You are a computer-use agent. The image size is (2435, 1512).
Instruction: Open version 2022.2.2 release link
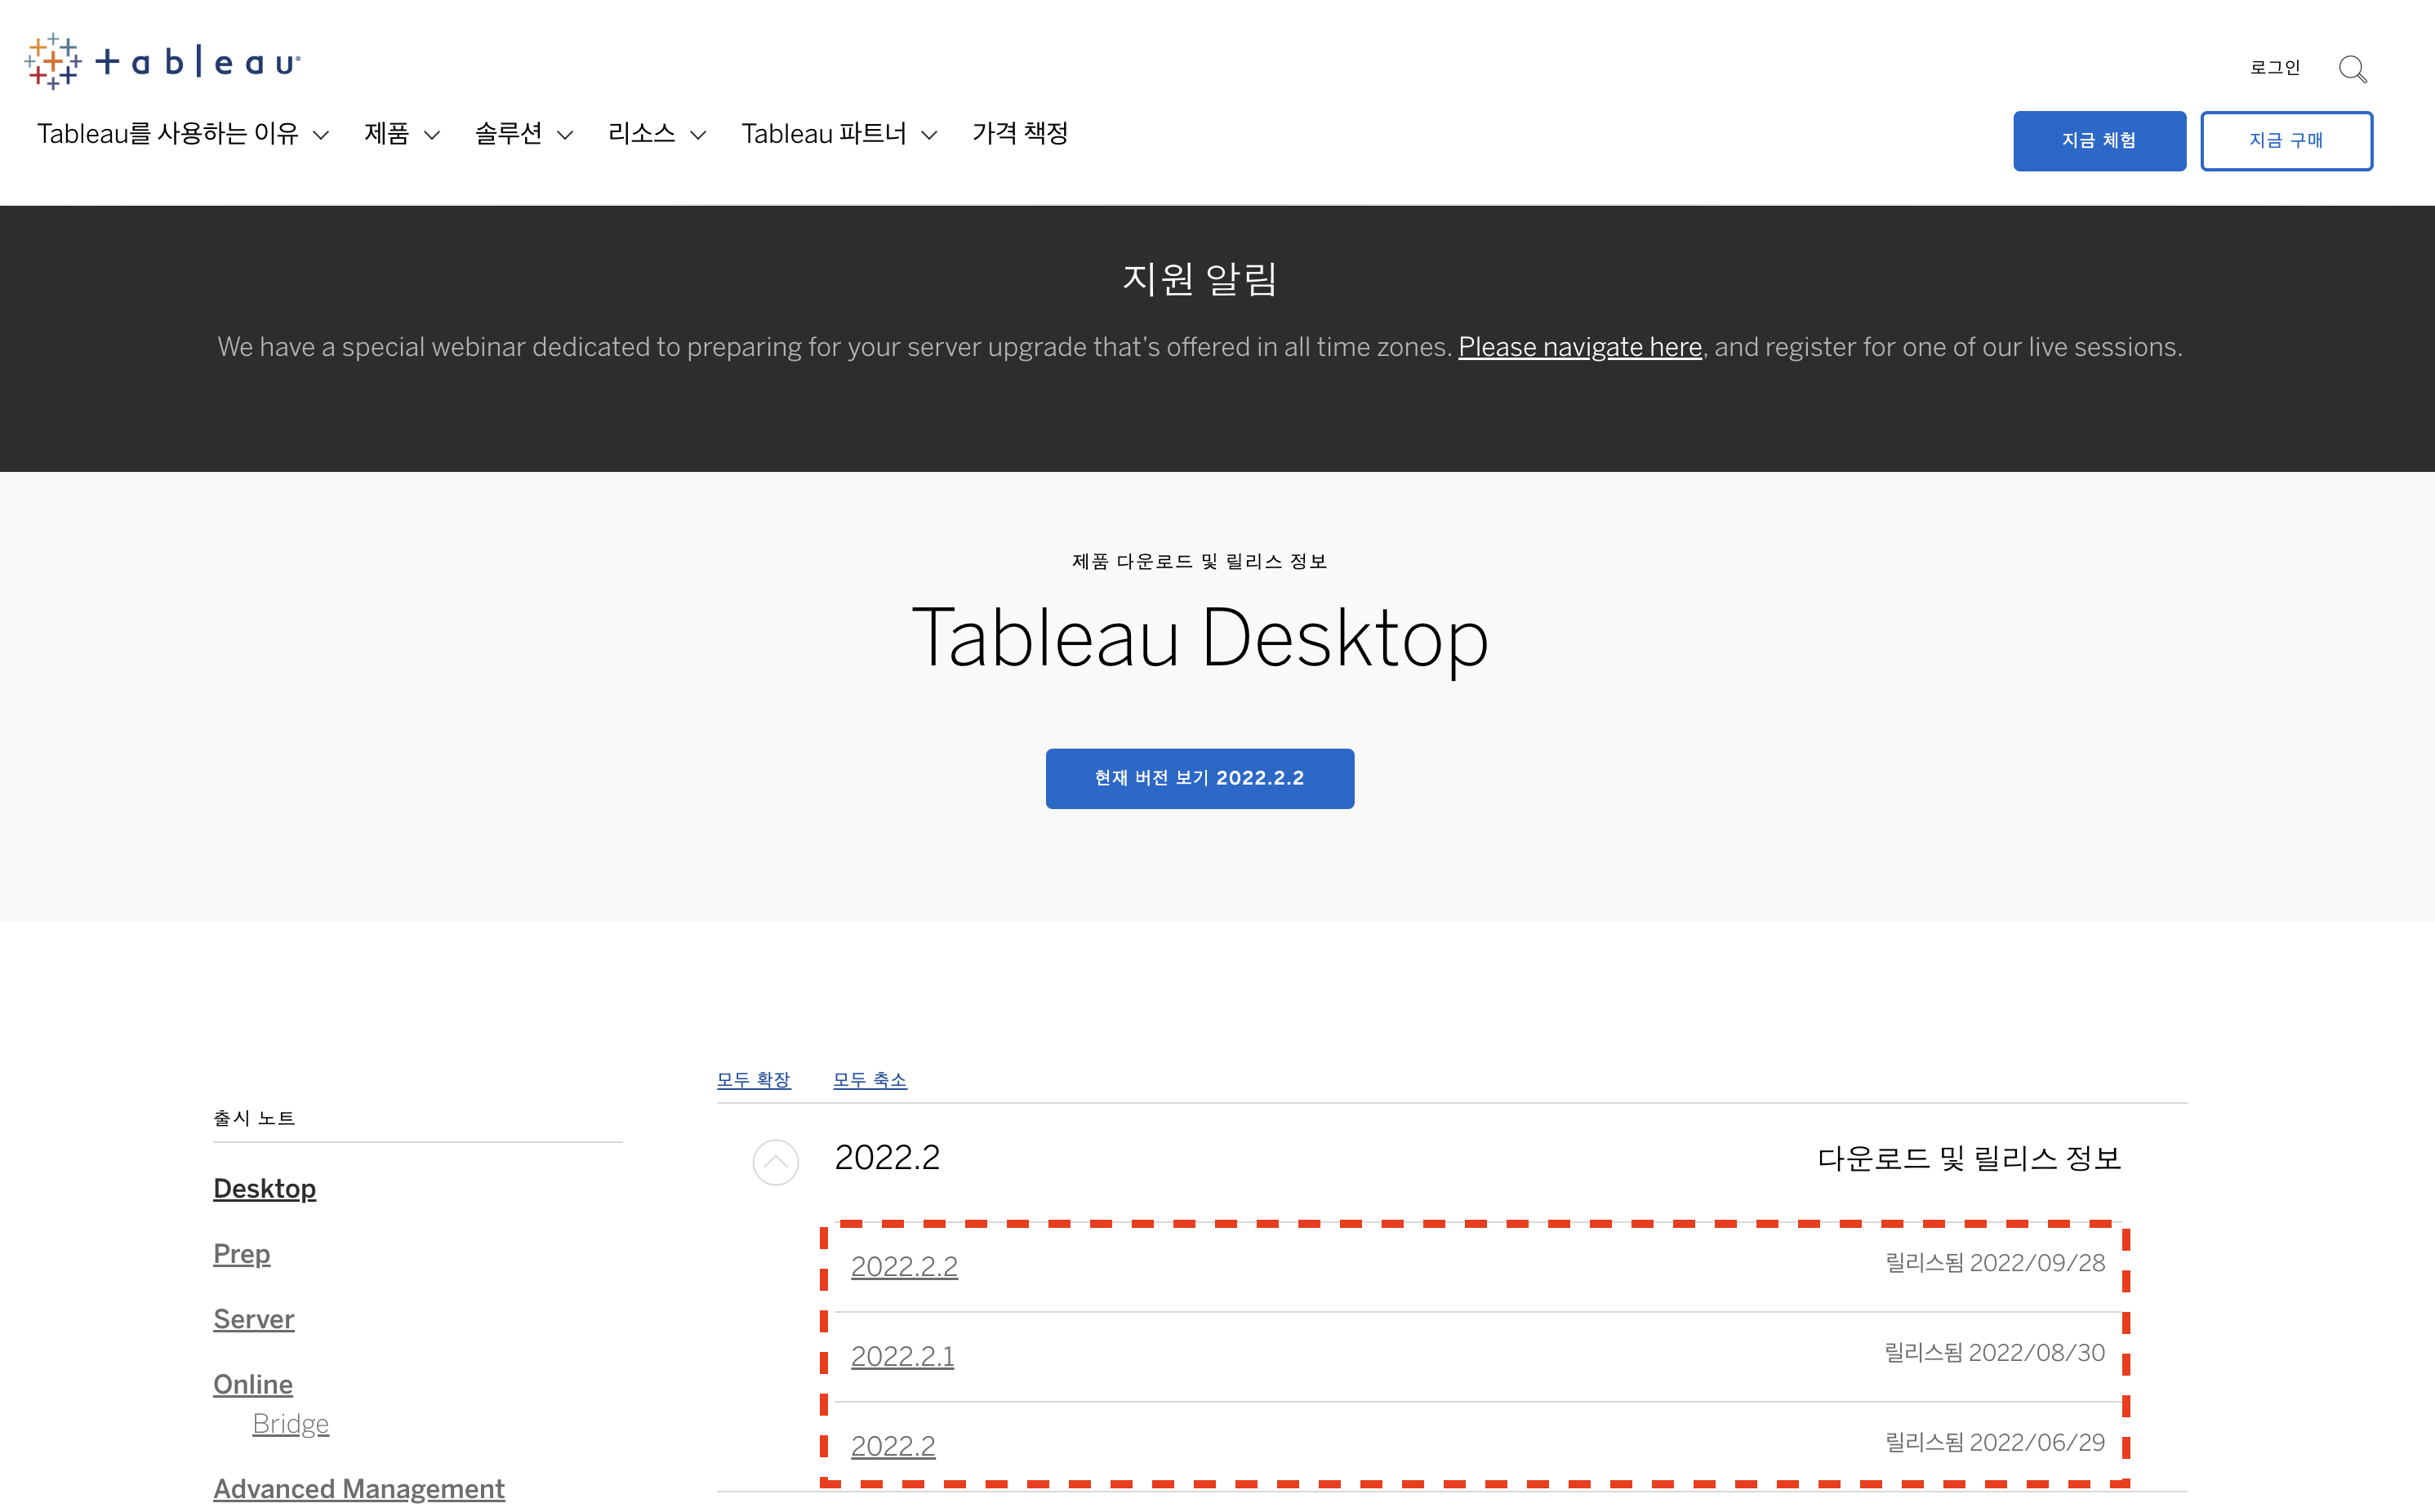(904, 1266)
